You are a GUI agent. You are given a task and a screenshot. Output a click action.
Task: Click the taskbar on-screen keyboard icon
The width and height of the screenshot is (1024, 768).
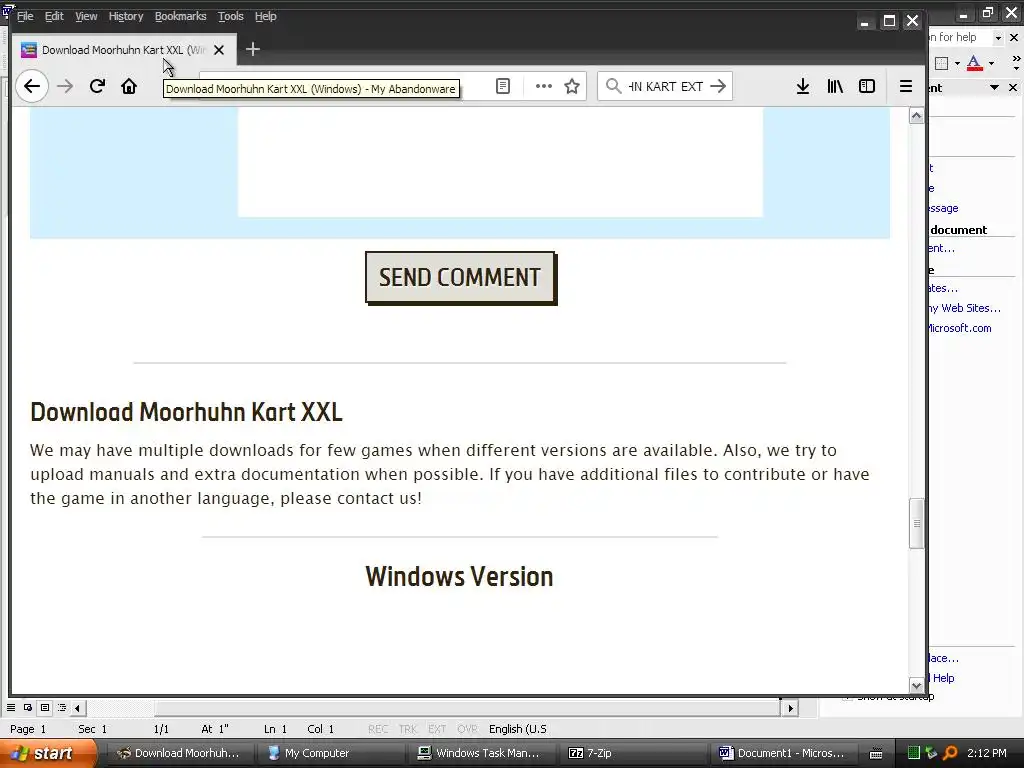tap(876, 754)
